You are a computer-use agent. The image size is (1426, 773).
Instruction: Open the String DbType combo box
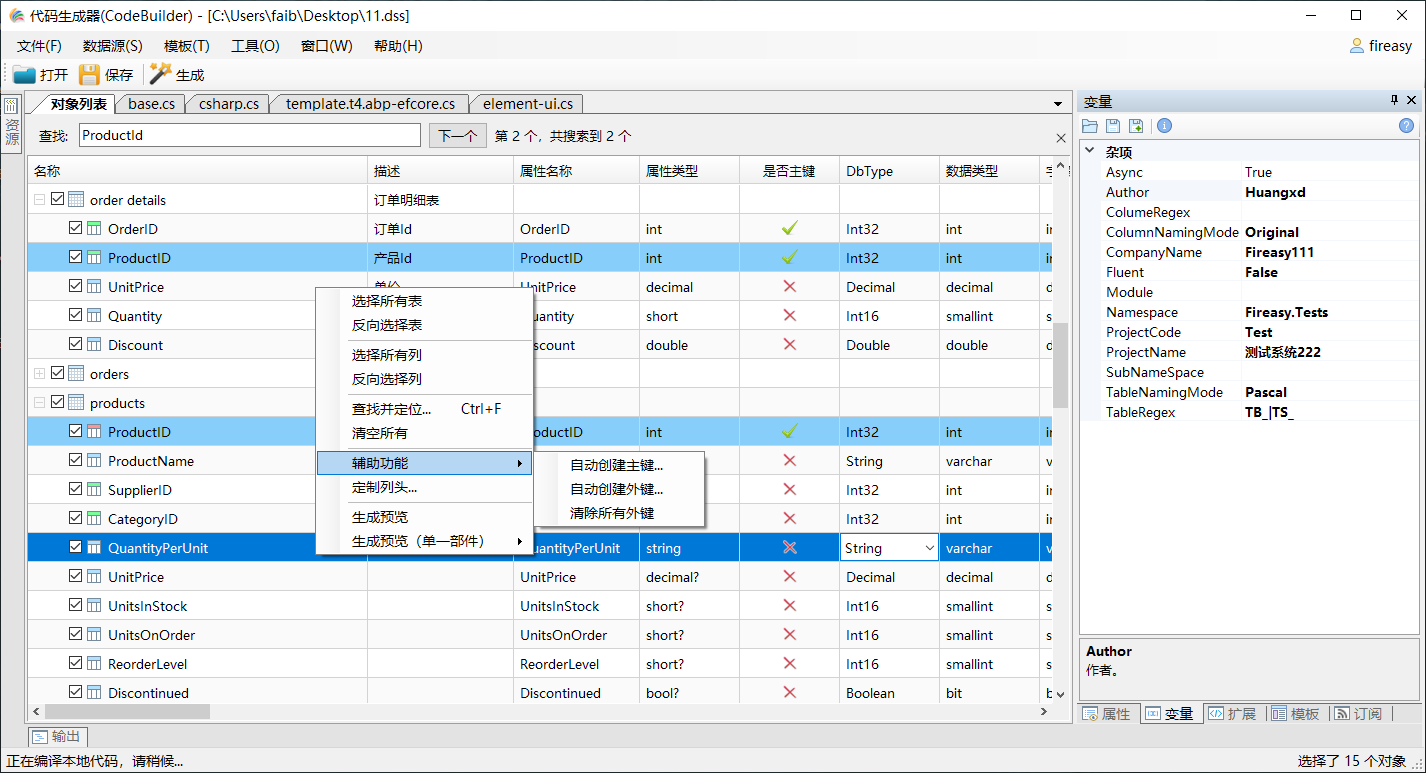click(889, 548)
